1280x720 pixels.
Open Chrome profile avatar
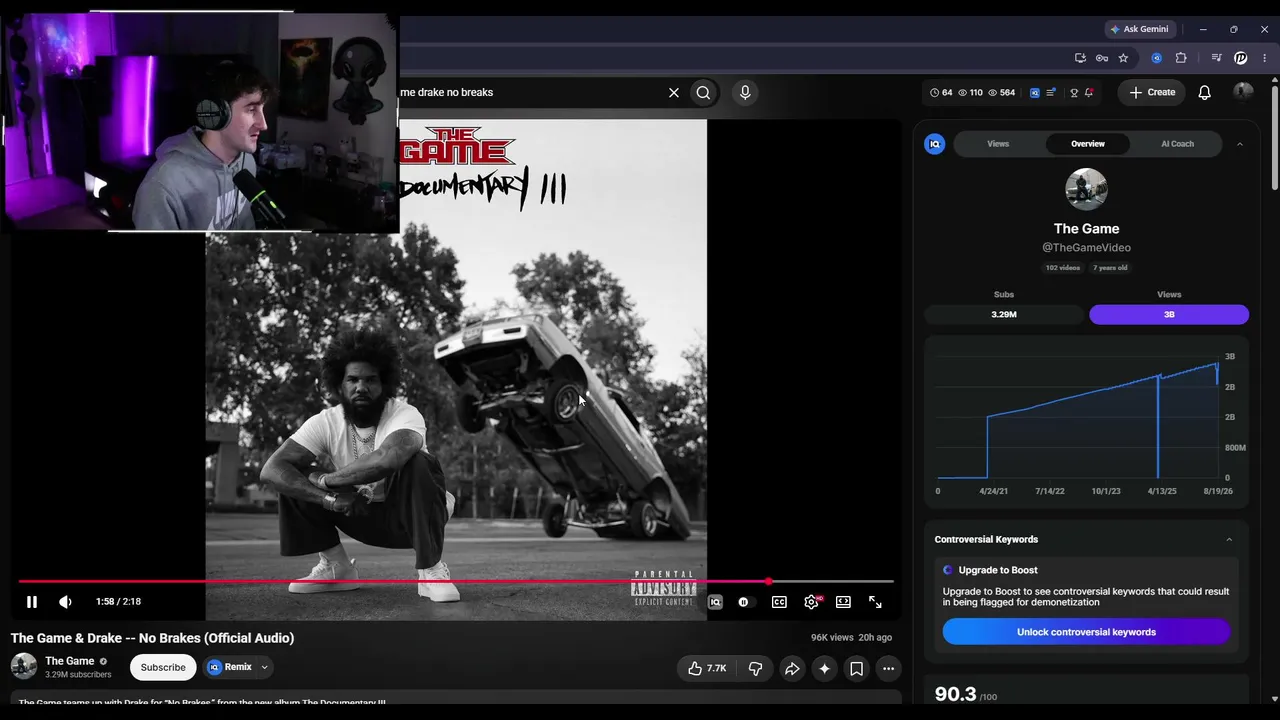click(x=1241, y=58)
